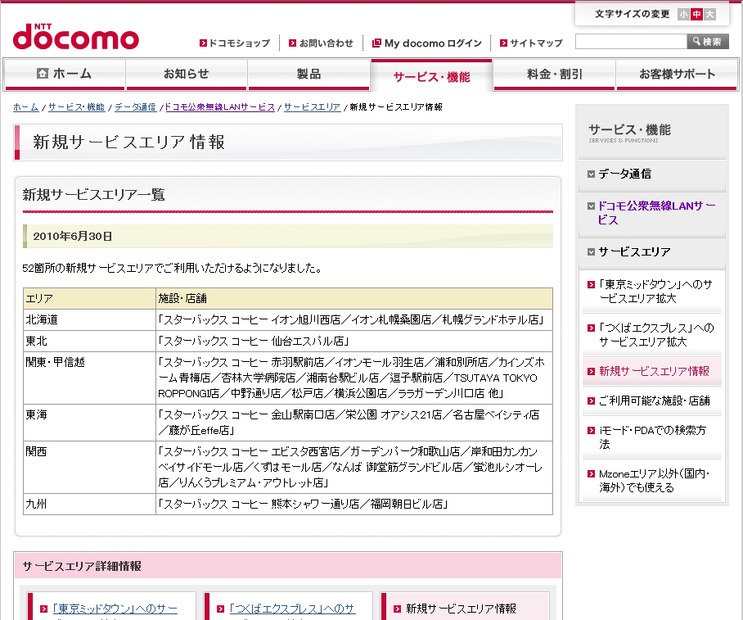Go to the ホーム tab
The image size is (743, 620).
tap(64, 74)
